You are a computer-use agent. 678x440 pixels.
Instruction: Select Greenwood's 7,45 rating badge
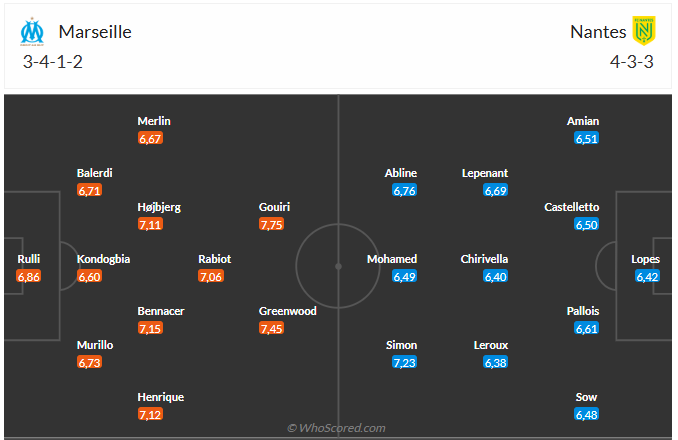click(x=271, y=328)
